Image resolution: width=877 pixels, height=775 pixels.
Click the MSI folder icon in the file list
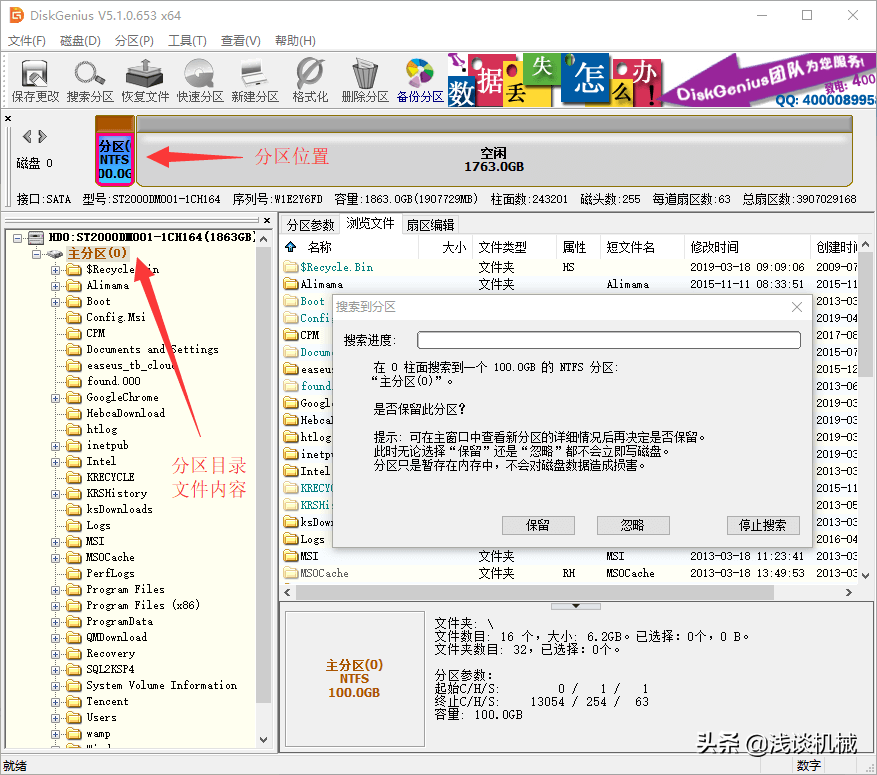(x=291, y=556)
